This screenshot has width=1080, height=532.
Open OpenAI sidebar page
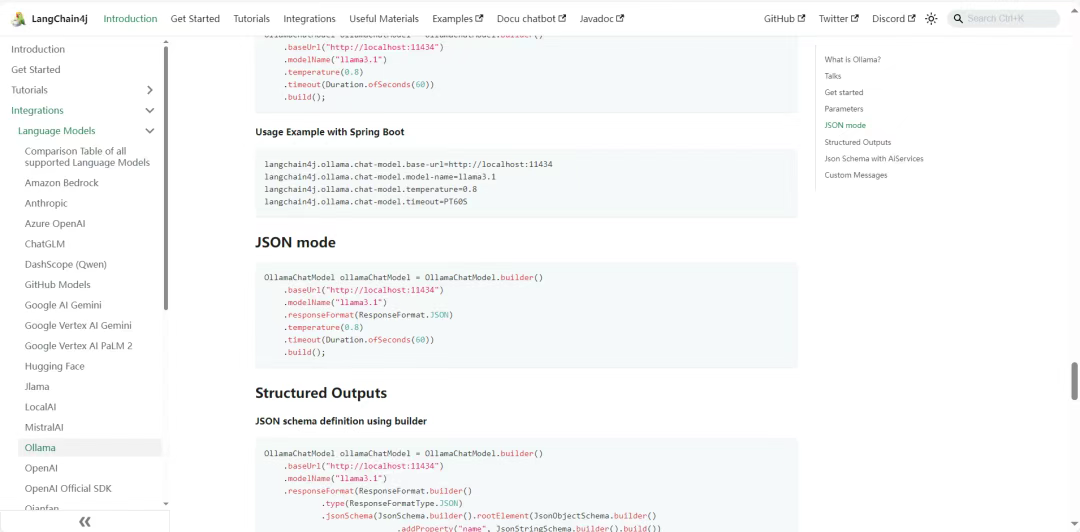click(41, 468)
